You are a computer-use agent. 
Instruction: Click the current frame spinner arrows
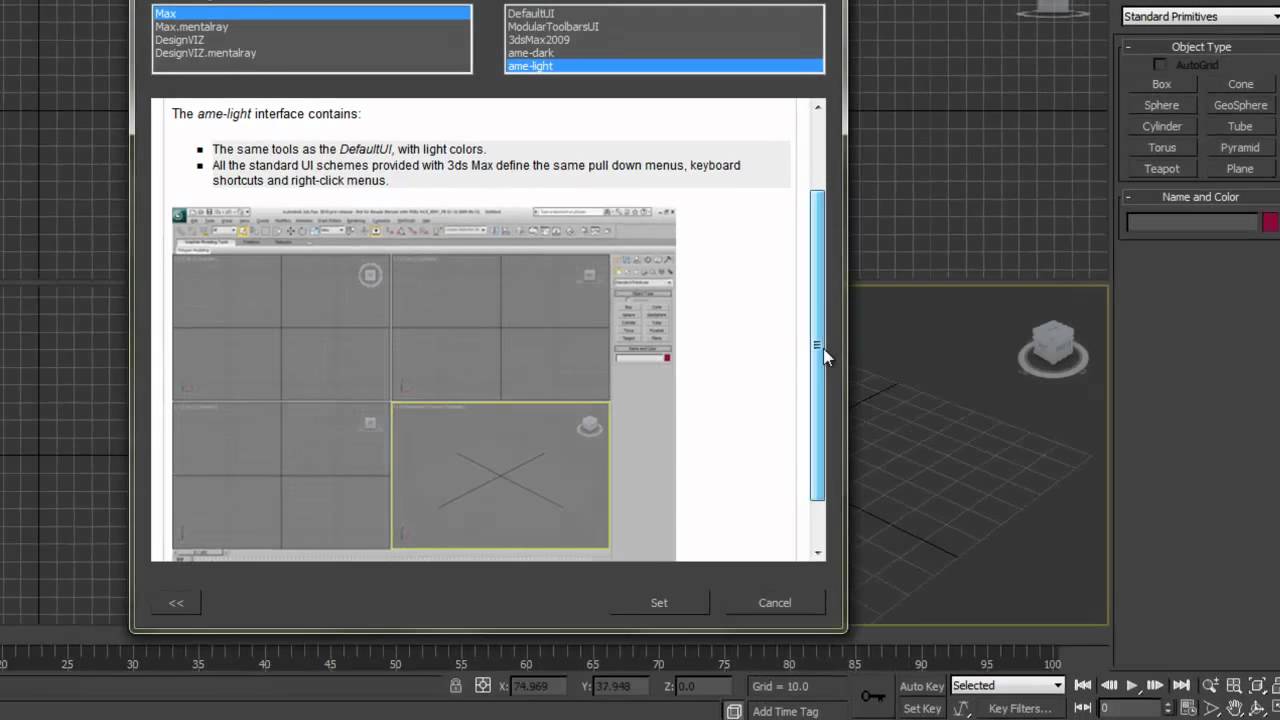(x=1167, y=708)
